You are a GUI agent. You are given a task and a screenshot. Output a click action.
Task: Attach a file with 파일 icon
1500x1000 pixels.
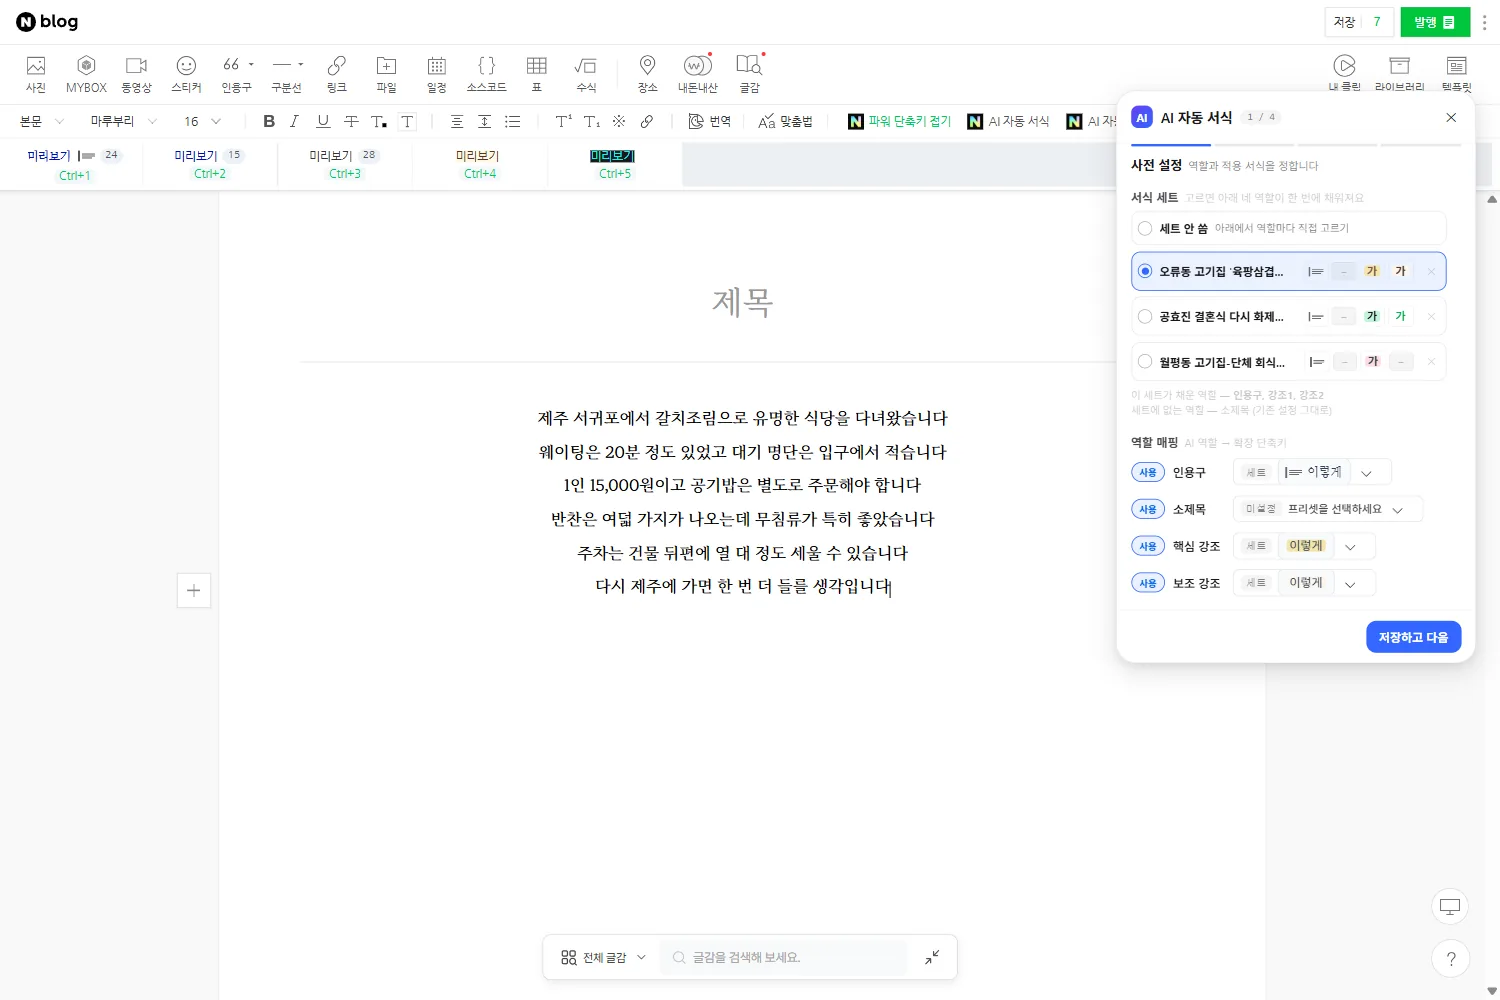coord(387,74)
